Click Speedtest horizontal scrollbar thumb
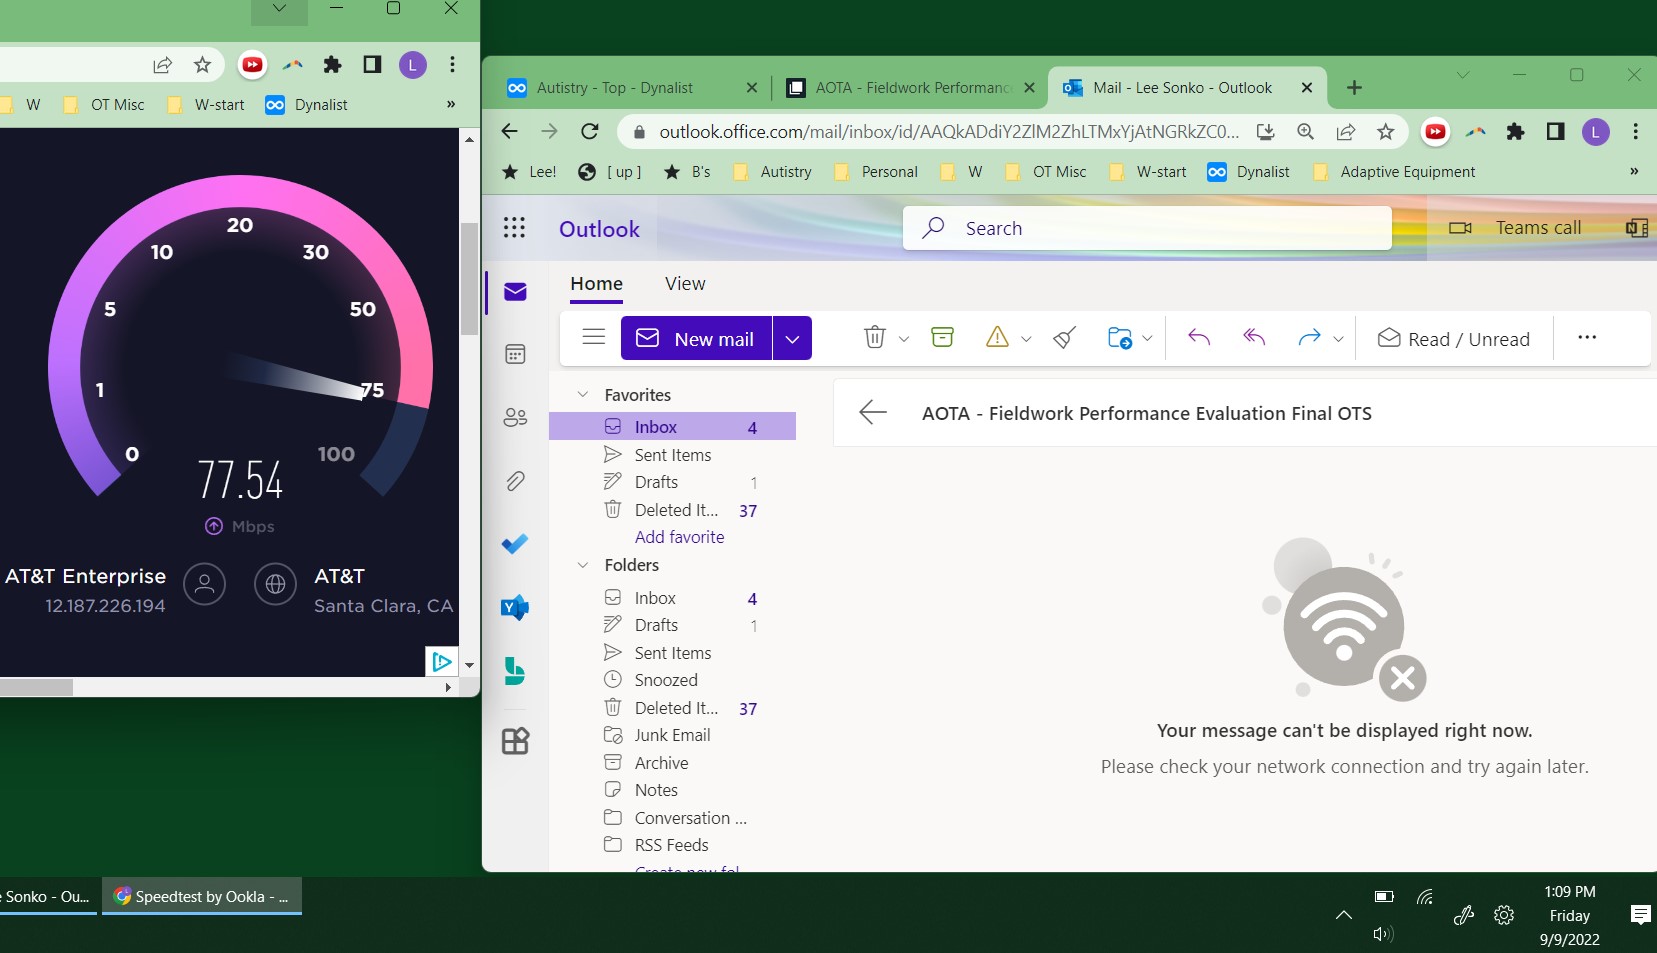 click(x=36, y=688)
